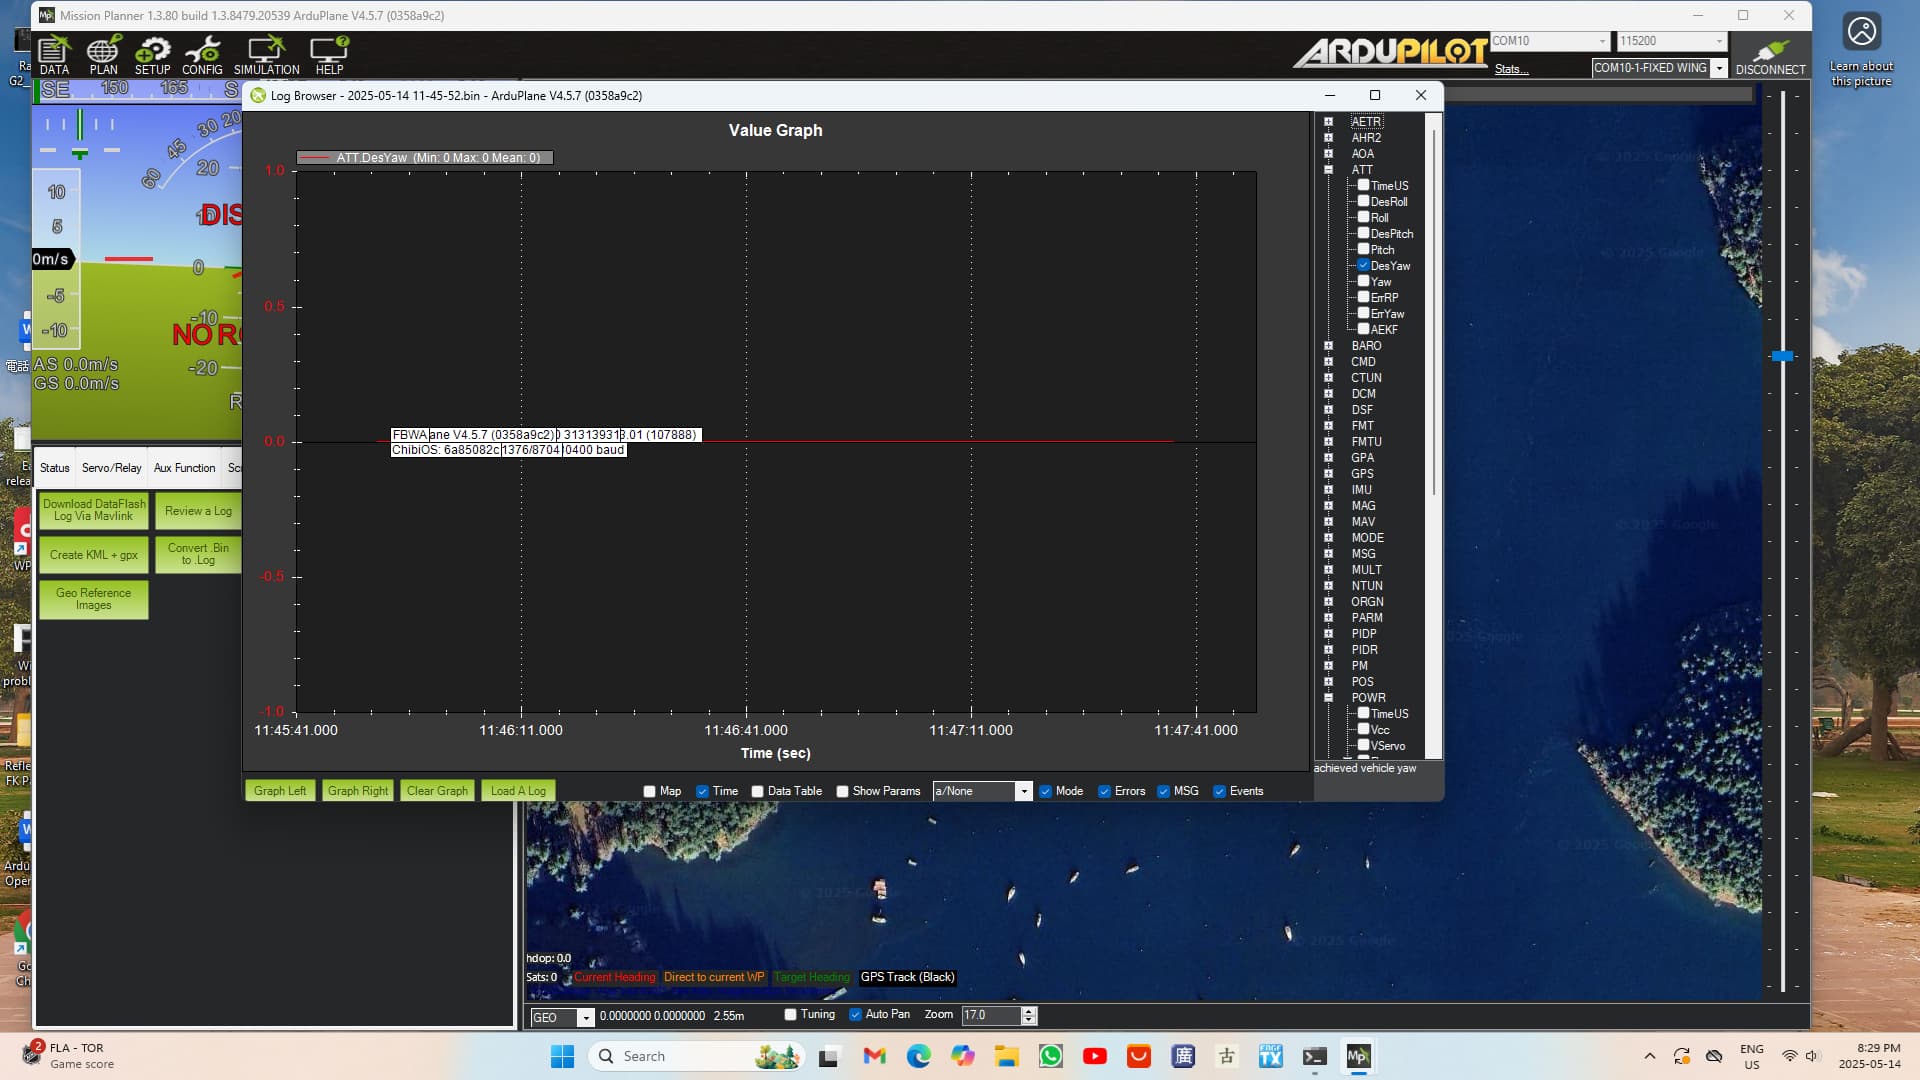This screenshot has height=1080, width=1920.
Task: Switch to the Aux Function tab
Action: click(184, 468)
